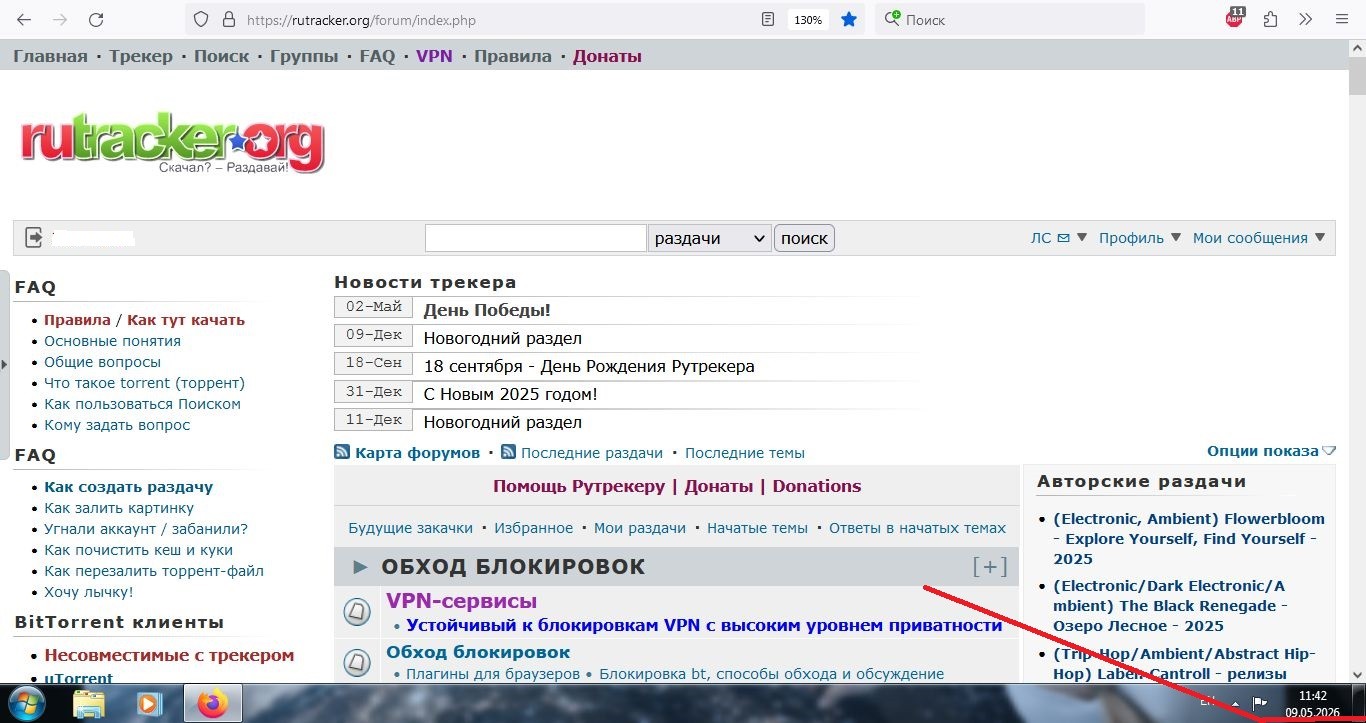Click RSS icon next to Карта форумов
This screenshot has width=1366, height=723.
tap(342, 452)
